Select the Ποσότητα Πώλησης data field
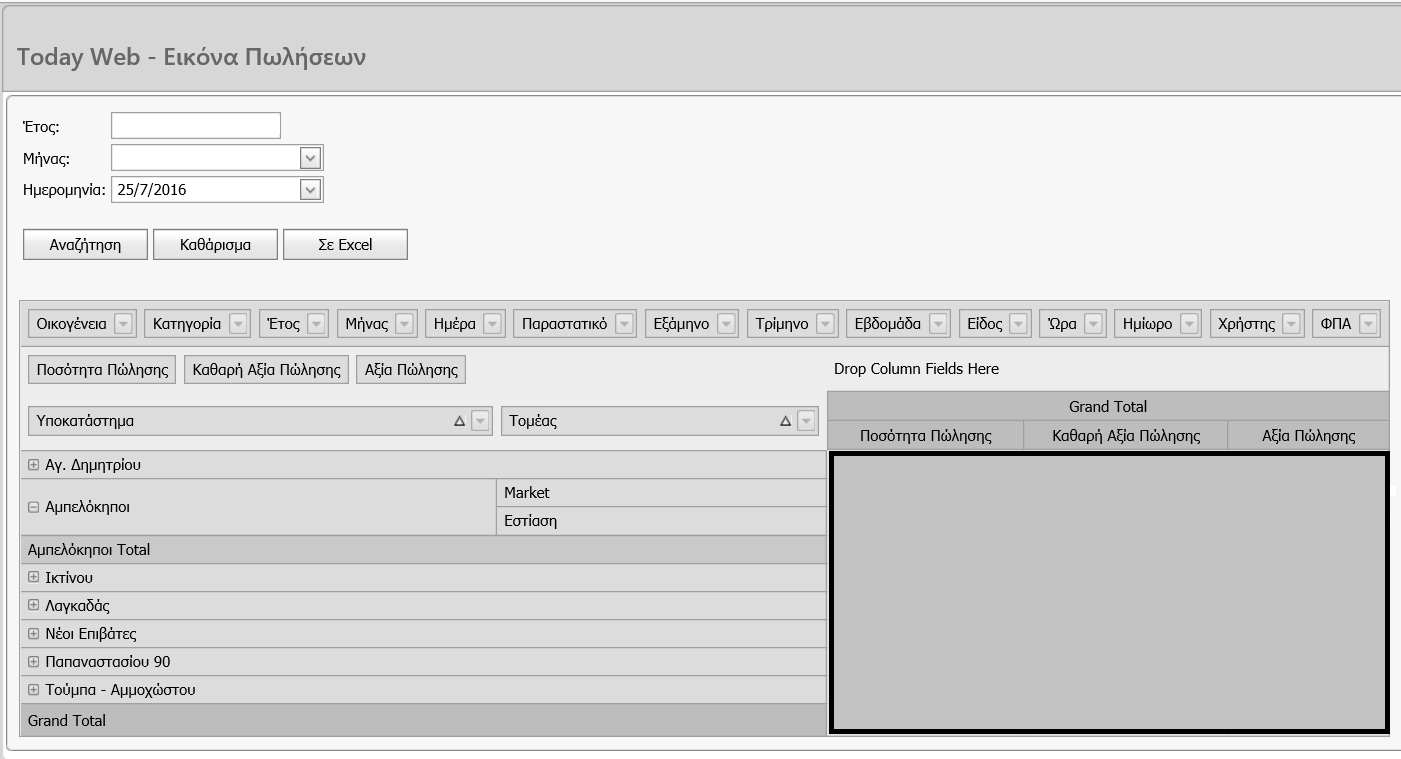 pyautogui.click(x=102, y=370)
